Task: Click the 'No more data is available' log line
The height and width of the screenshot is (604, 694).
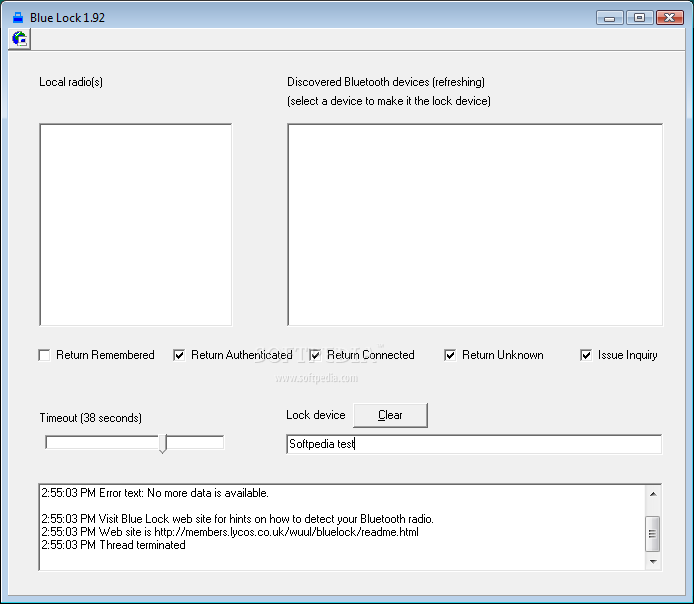Action: (x=155, y=493)
